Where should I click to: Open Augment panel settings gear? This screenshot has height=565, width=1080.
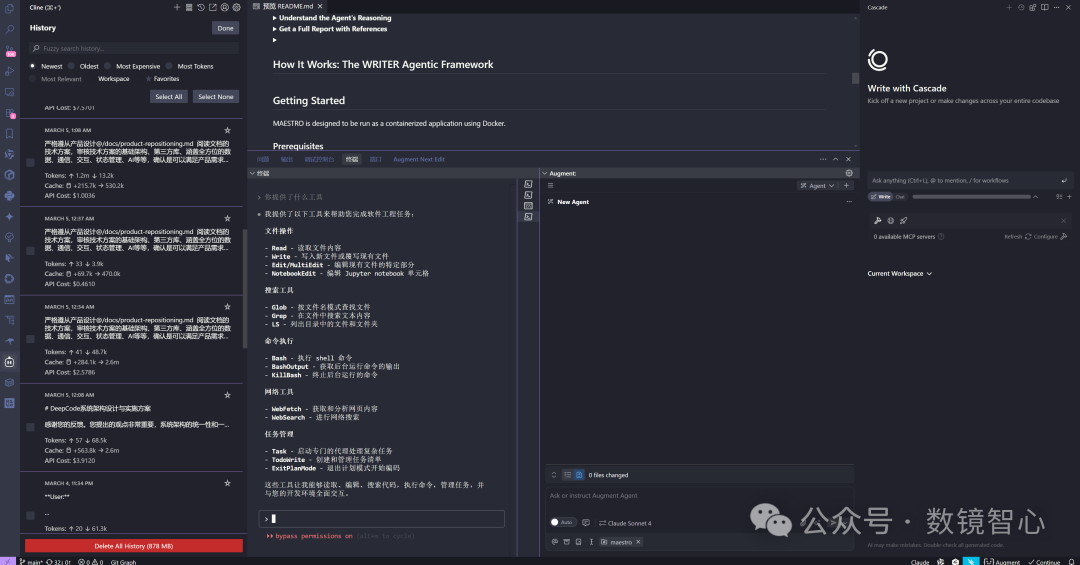point(849,173)
